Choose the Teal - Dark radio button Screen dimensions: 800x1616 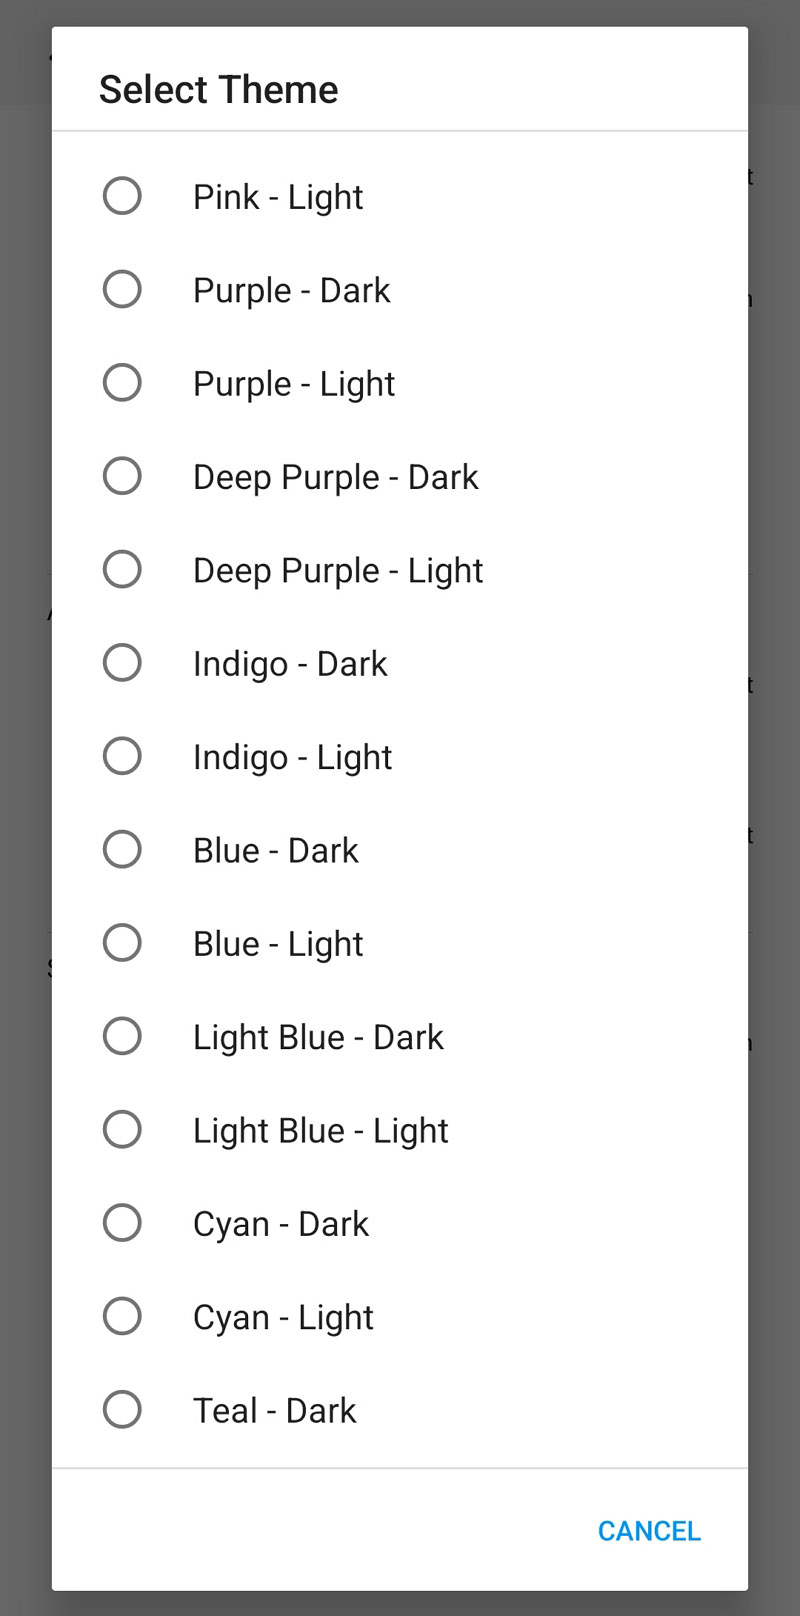[122, 1410]
